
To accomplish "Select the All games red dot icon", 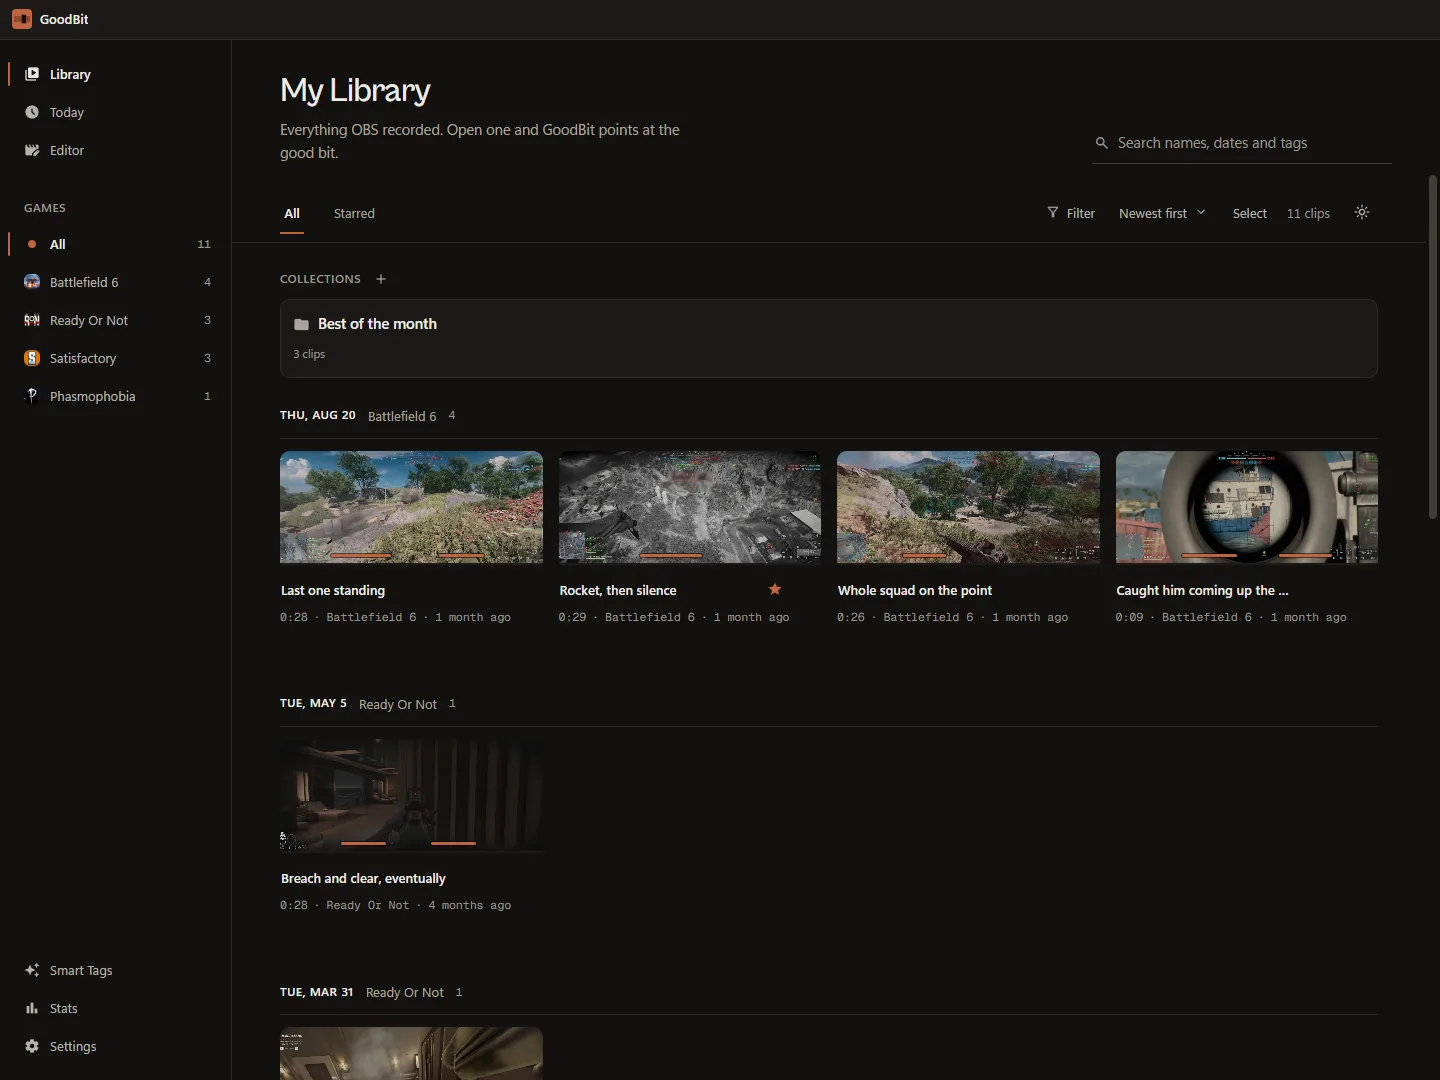I will click(x=32, y=244).
